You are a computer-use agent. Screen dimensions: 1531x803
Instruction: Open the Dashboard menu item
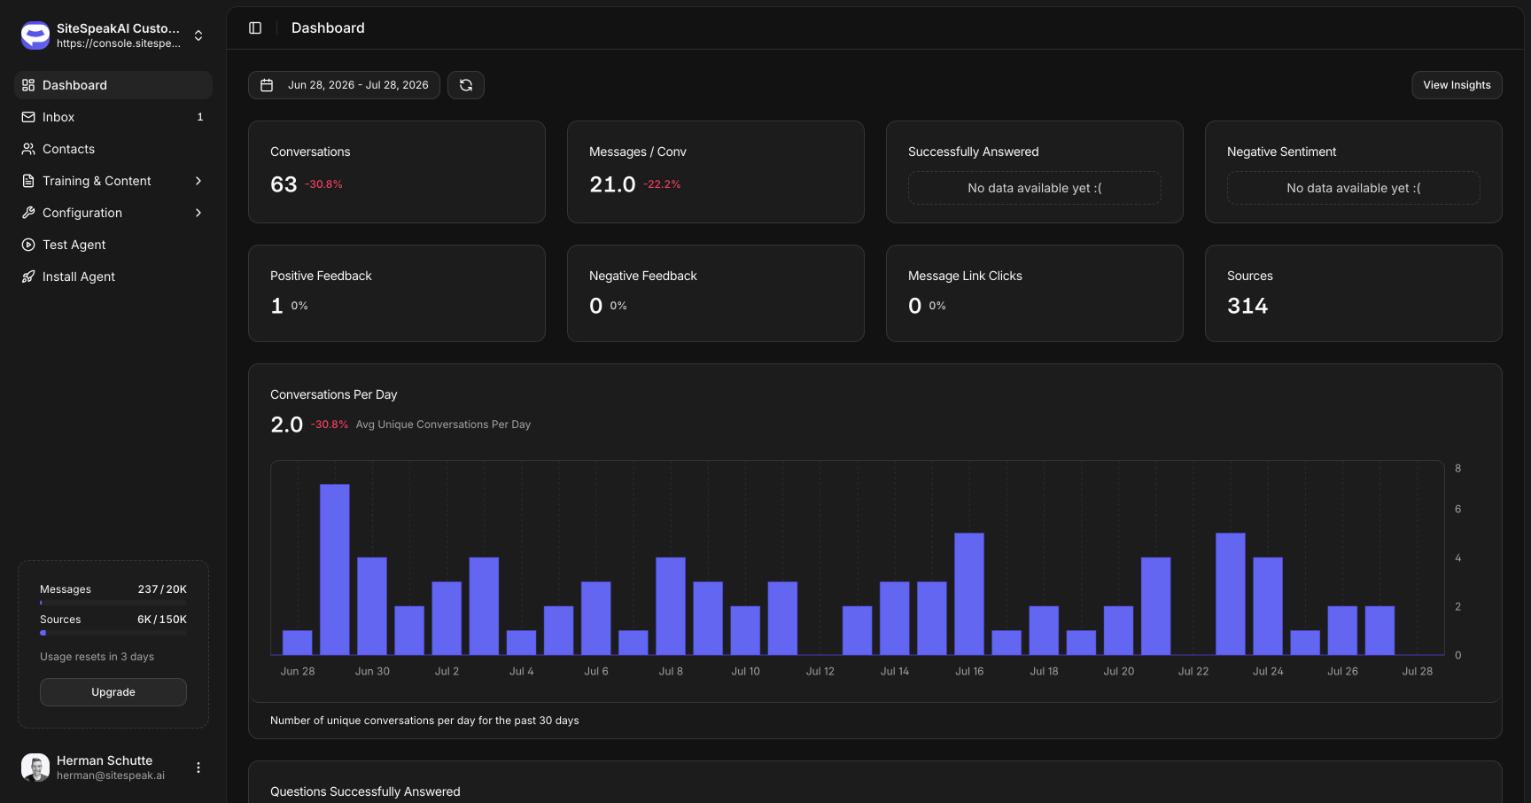(x=113, y=85)
